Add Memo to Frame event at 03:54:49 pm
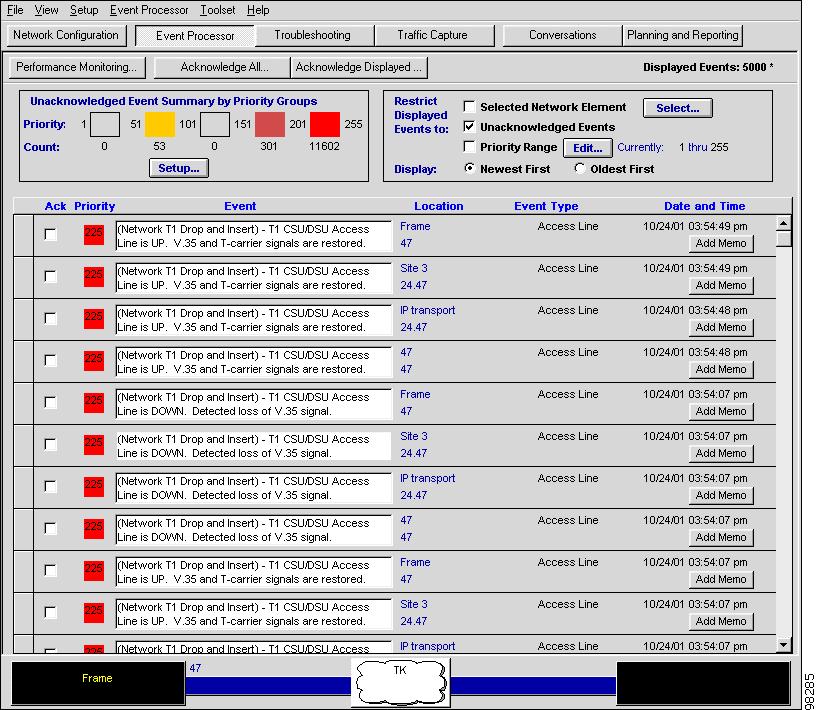 coord(721,243)
